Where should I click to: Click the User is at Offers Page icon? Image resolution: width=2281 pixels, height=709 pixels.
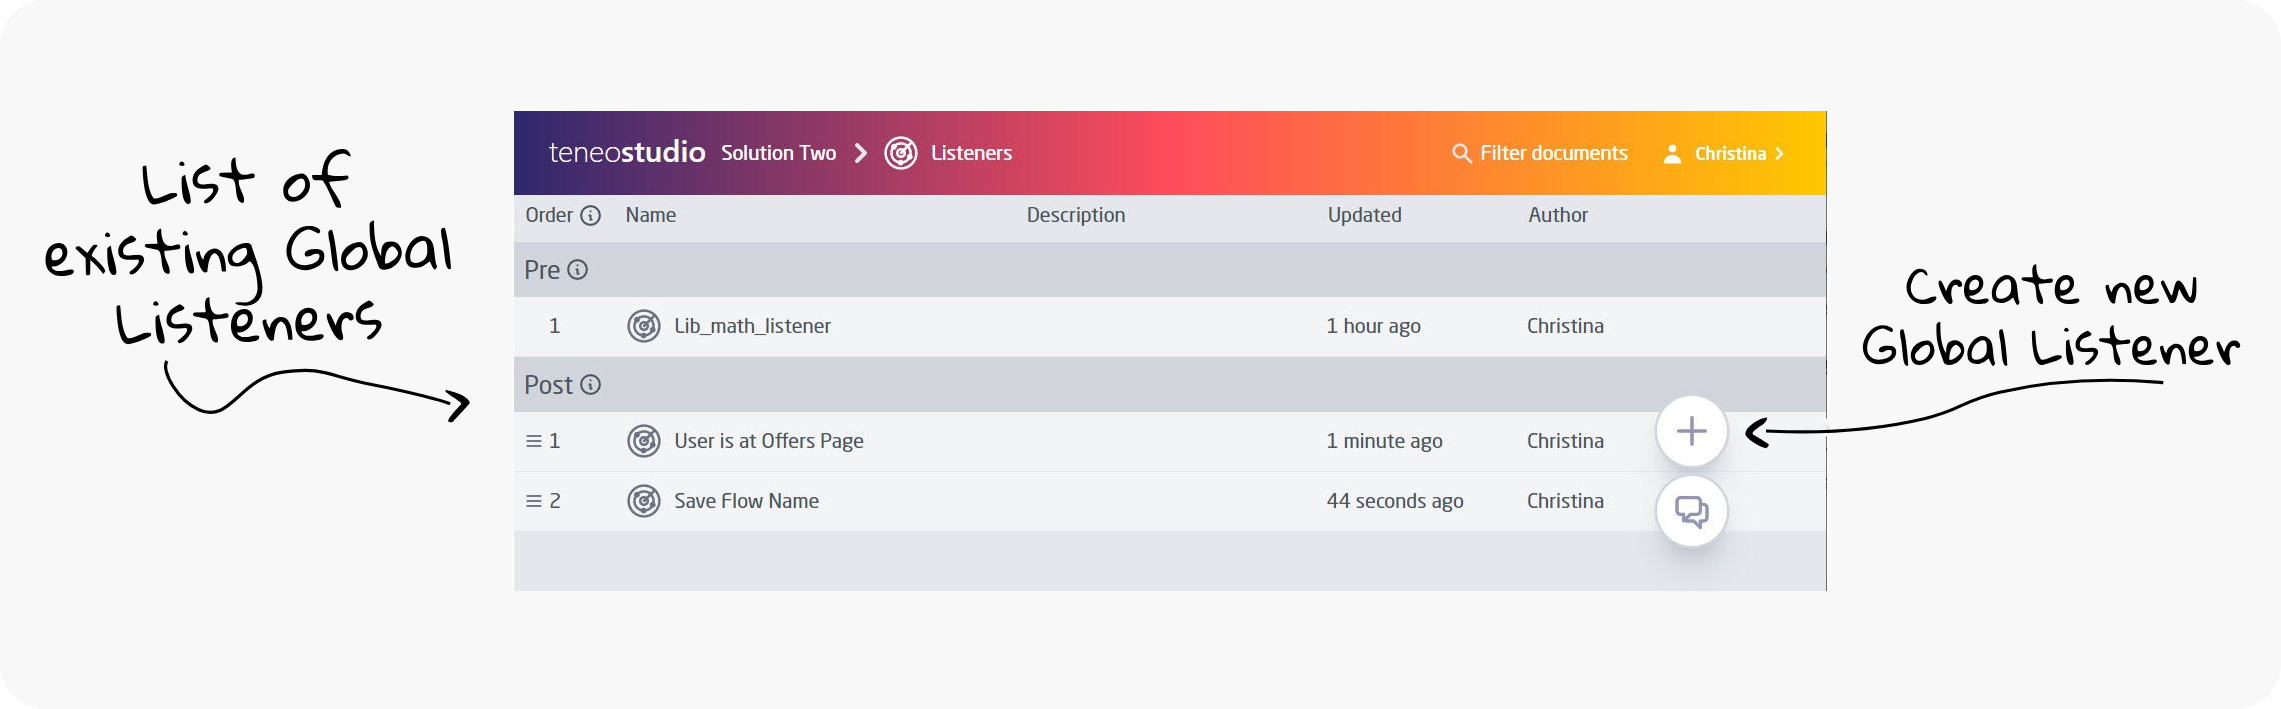click(x=643, y=441)
